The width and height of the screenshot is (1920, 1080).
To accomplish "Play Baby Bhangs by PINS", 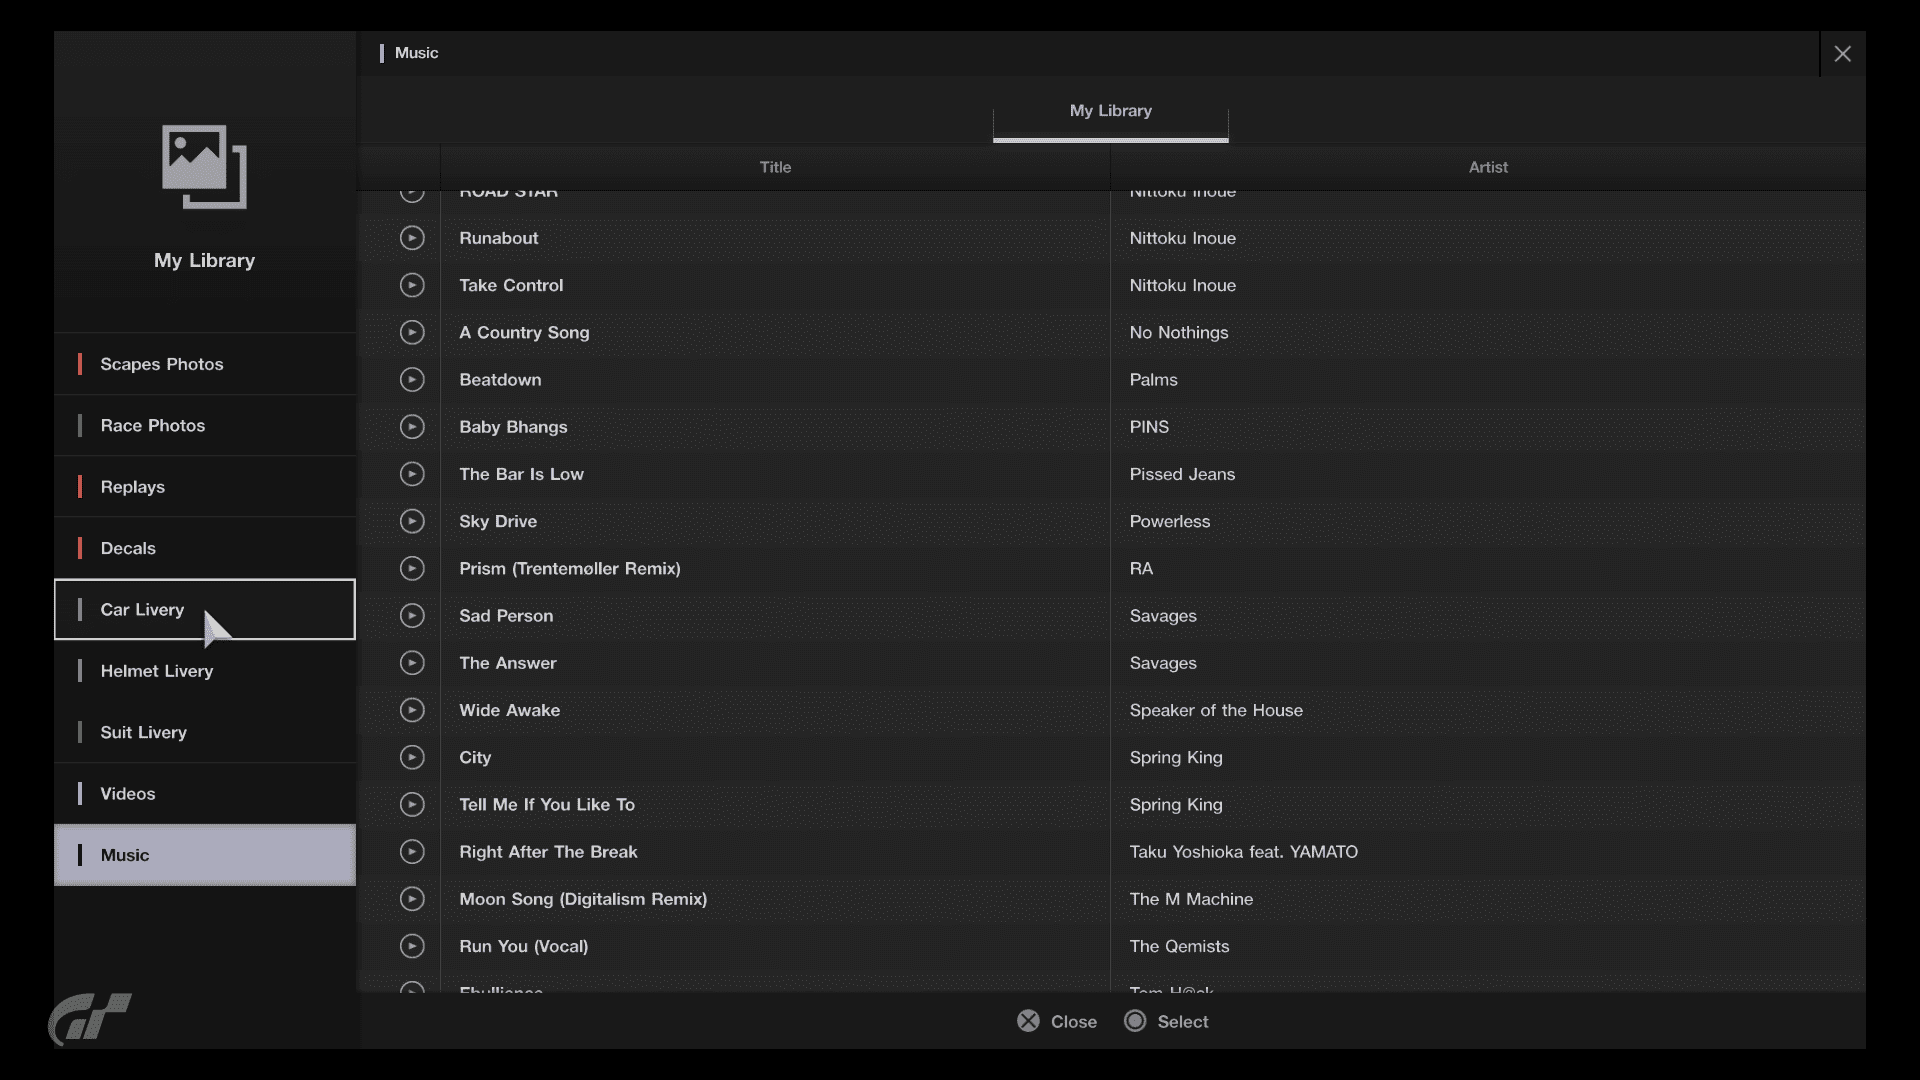I will pyautogui.click(x=412, y=427).
